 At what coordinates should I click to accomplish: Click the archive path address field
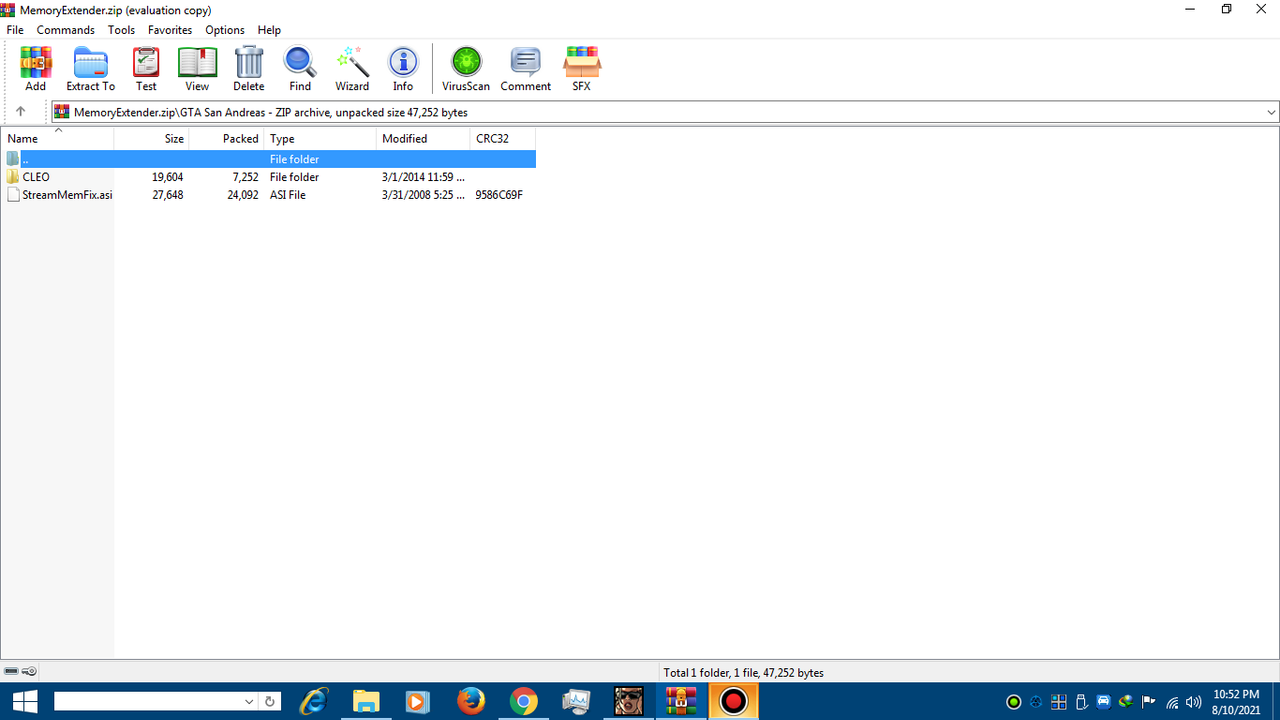(x=666, y=112)
